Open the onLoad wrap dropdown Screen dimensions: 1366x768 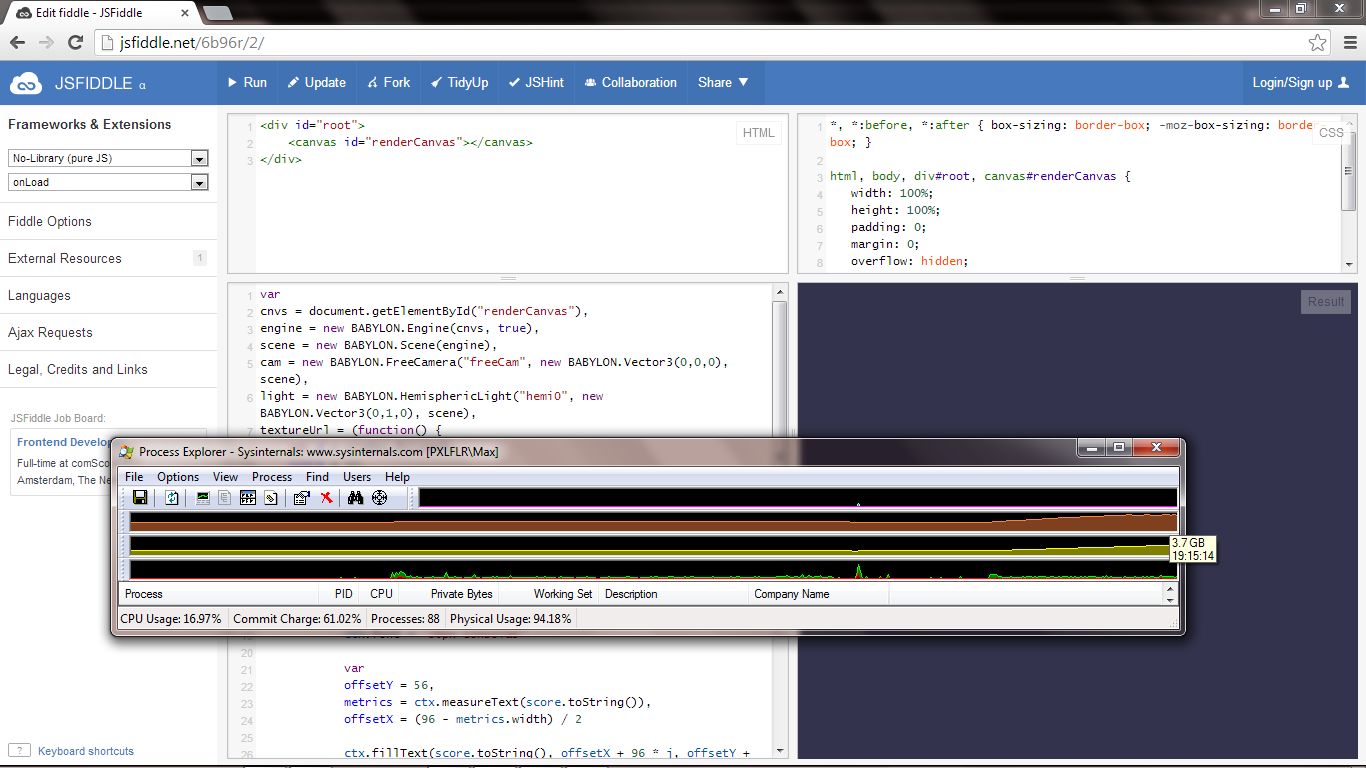[x=108, y=182]
